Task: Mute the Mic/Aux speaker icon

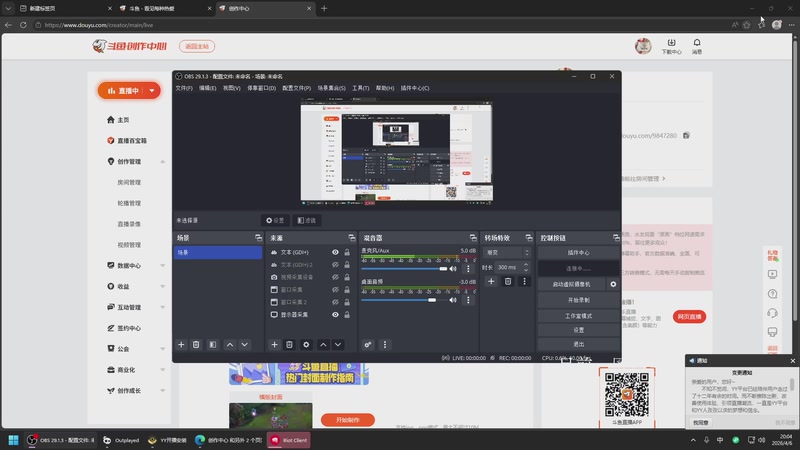Action: point(453,268)
